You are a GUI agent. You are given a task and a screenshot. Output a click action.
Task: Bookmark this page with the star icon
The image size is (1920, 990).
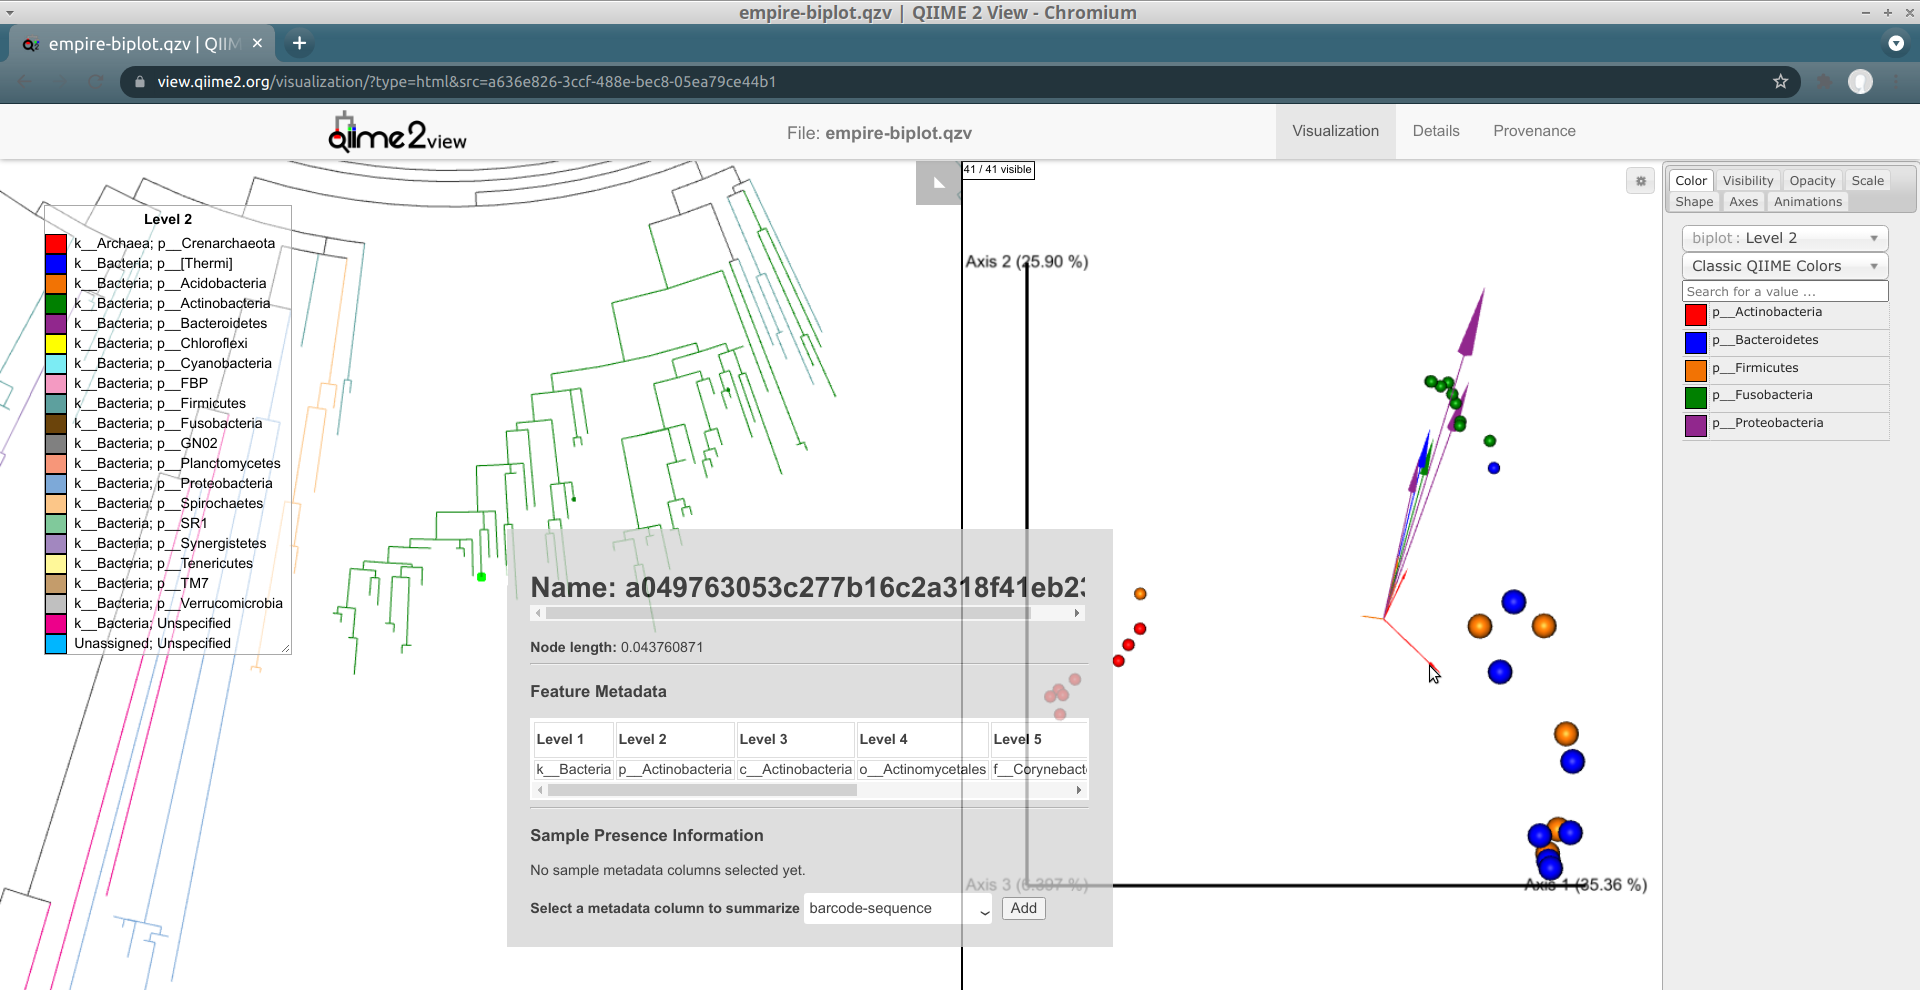tap(1780, 82)
